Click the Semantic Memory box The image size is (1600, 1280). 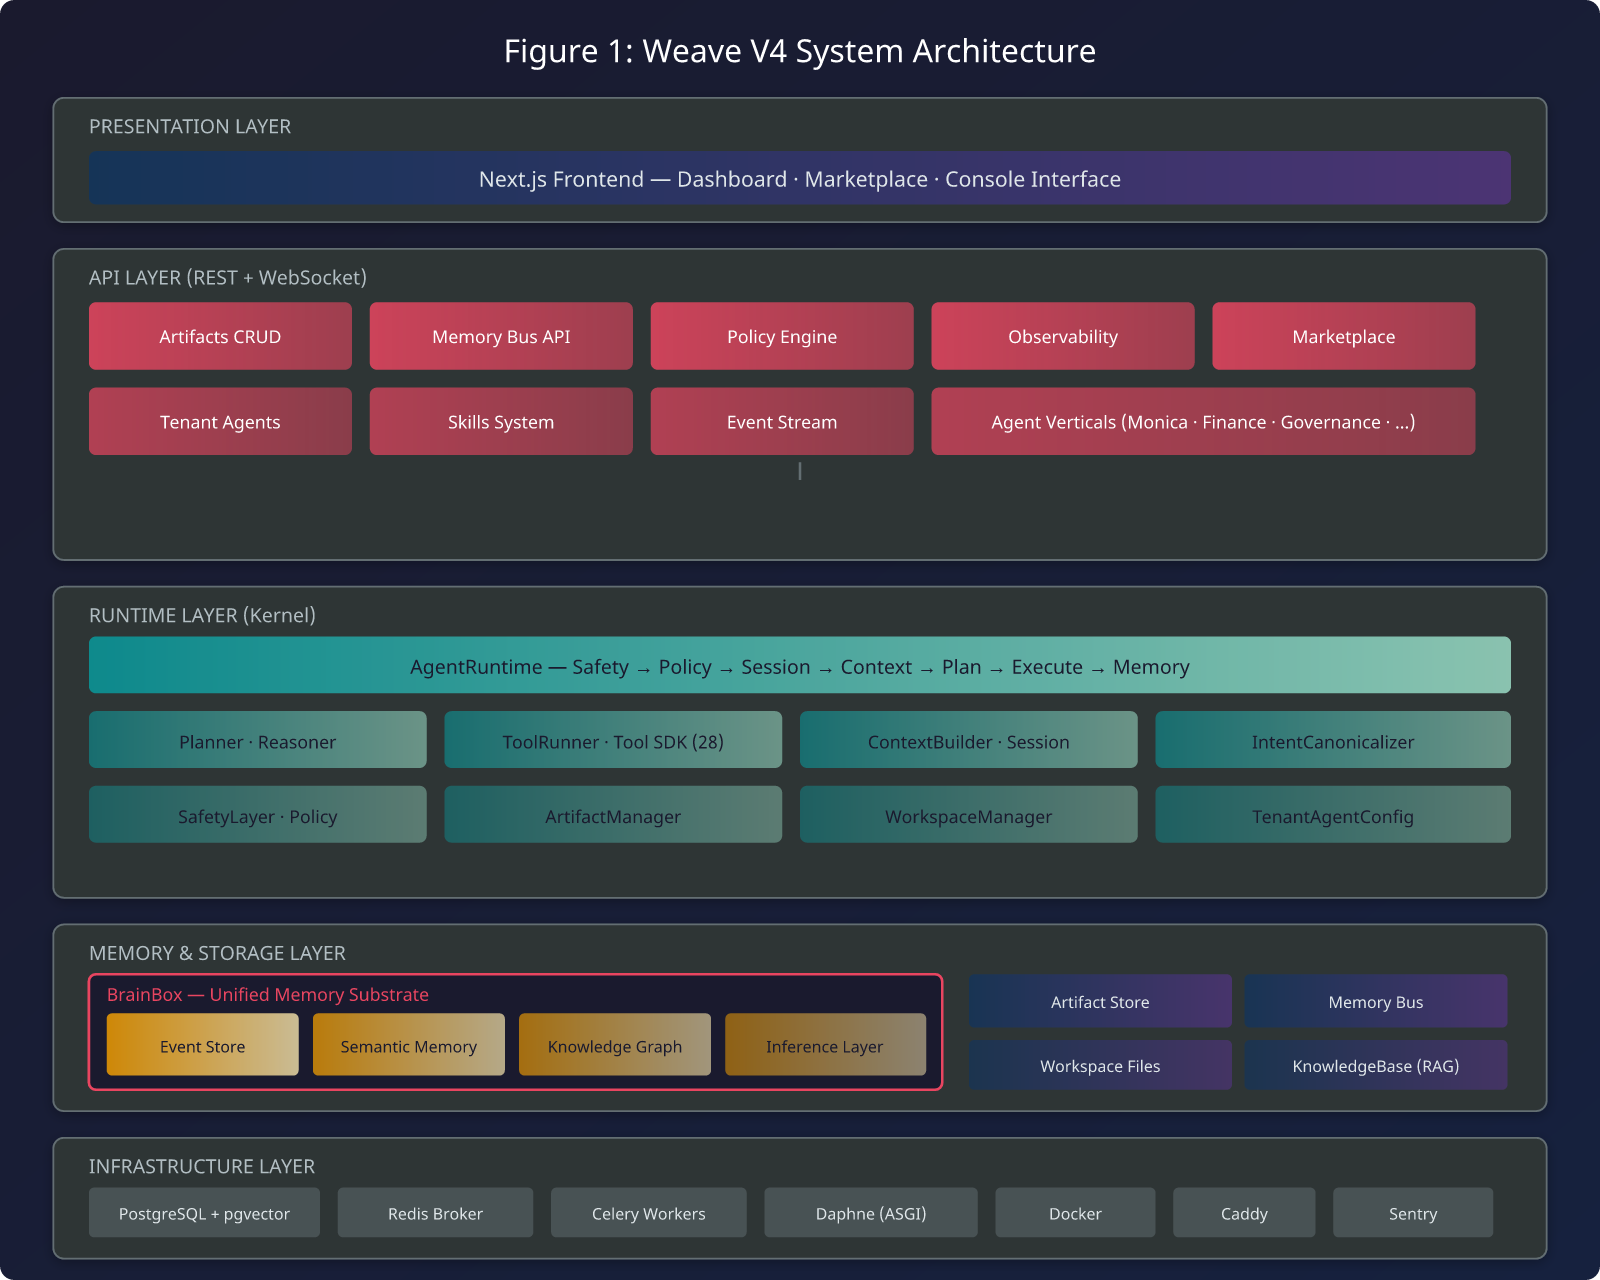[409, 1045]
